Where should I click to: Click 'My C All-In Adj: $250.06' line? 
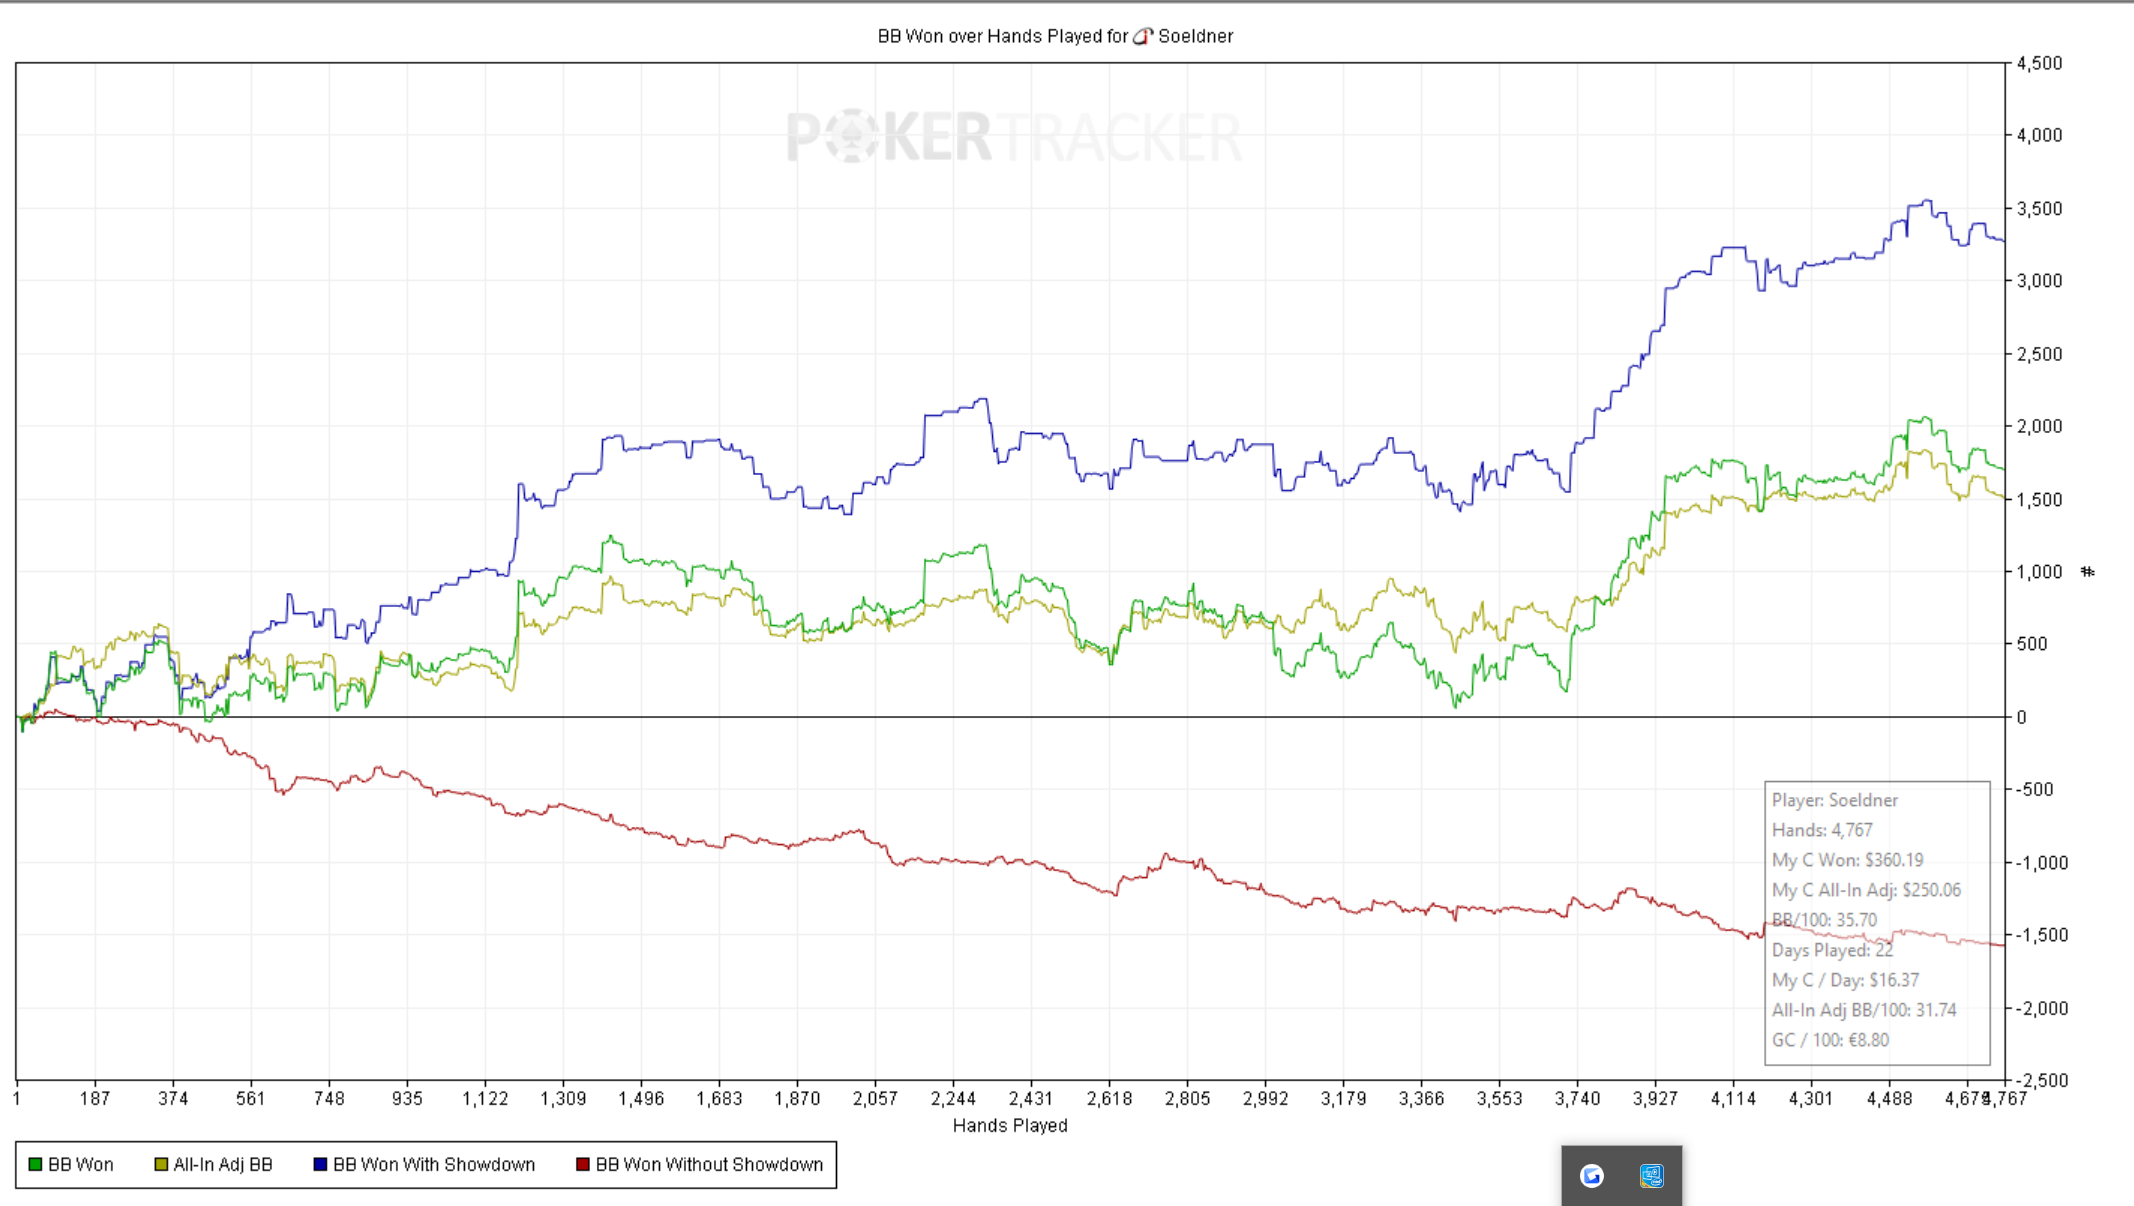pos(1866,890)
